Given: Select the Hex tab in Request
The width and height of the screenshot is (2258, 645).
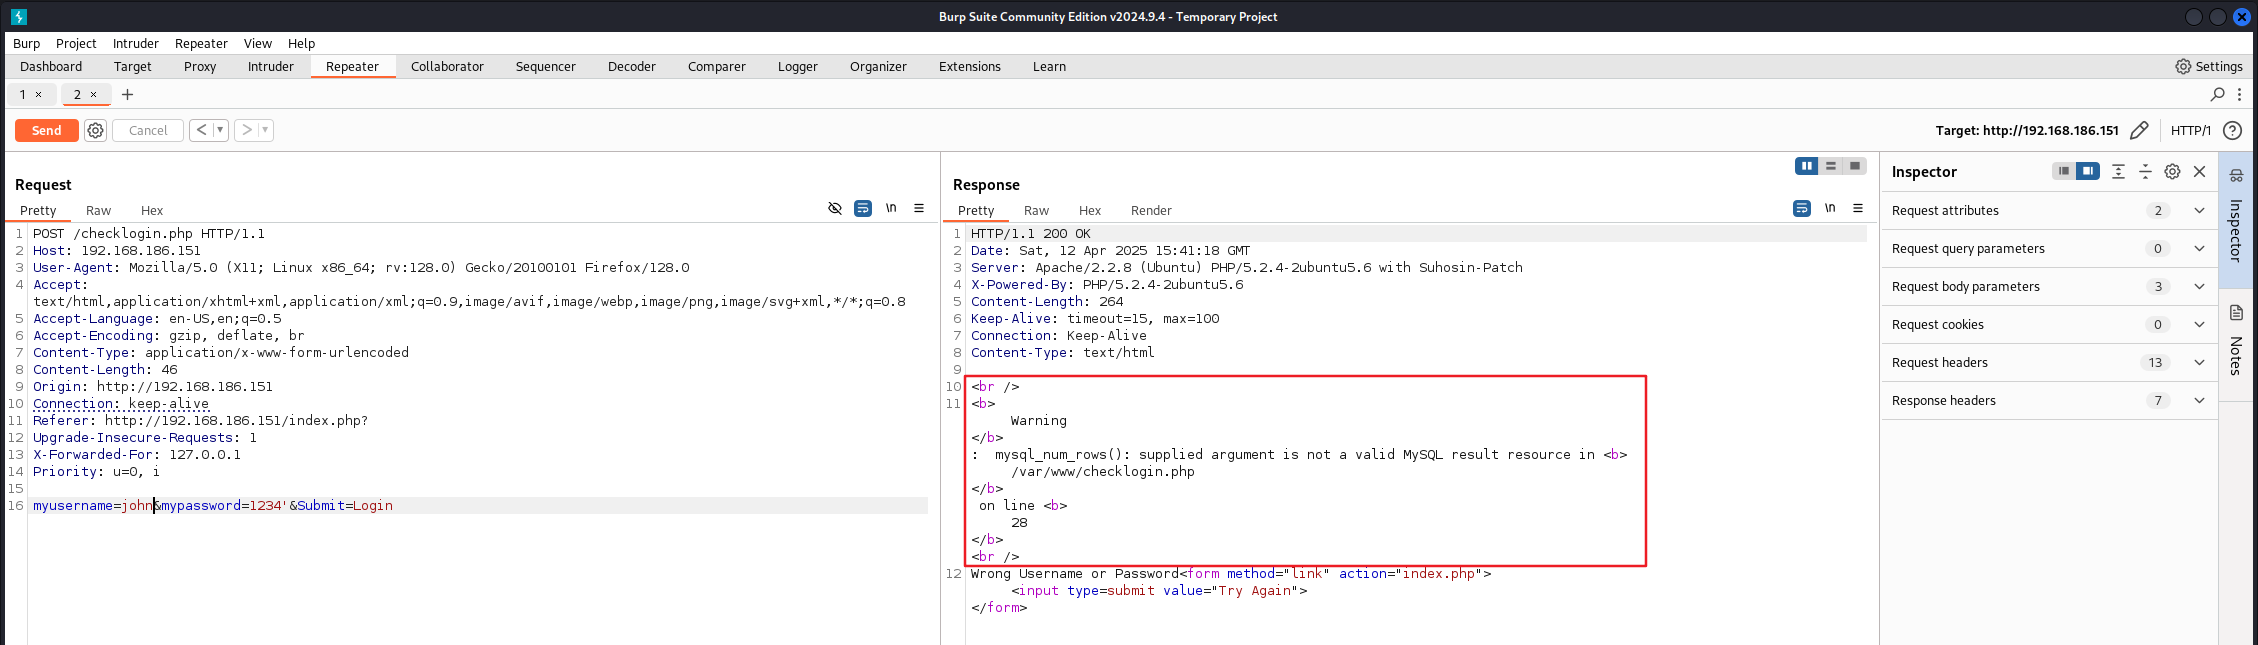Looking at the screenshot, I should coord(152,210).
